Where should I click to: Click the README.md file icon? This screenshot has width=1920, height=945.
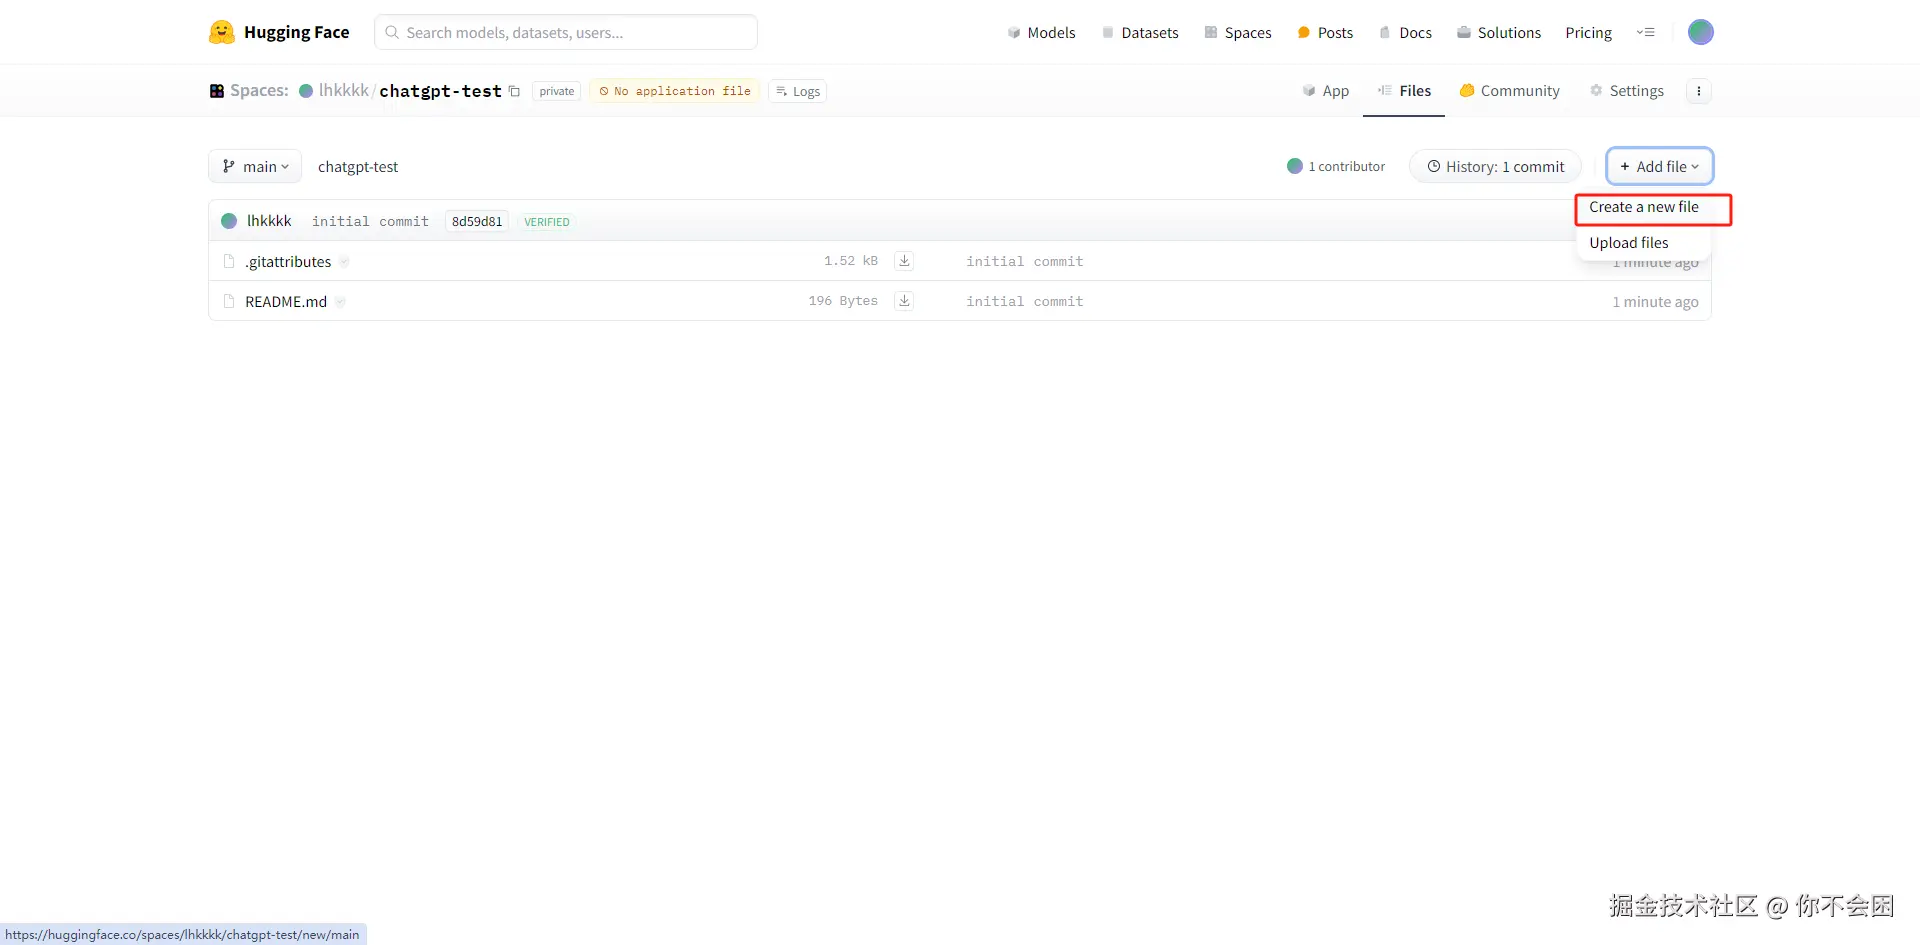point(229,301)
